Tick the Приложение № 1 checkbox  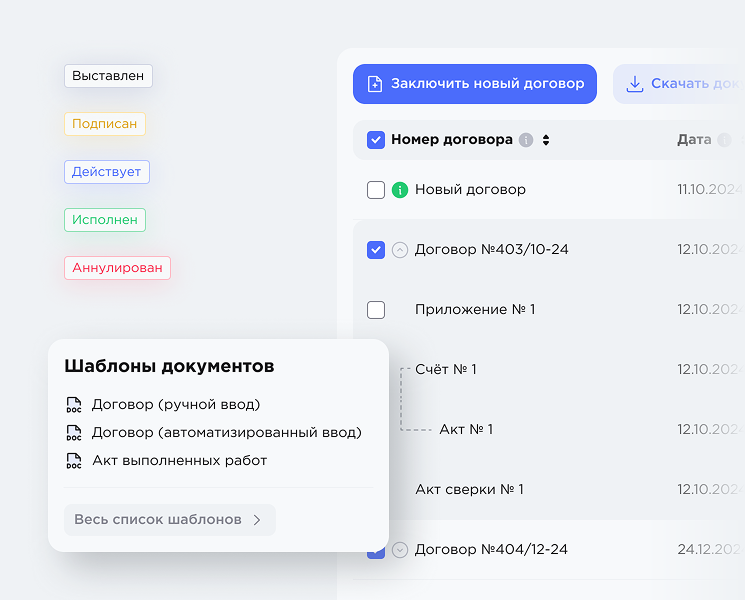(x=376, y=310)
